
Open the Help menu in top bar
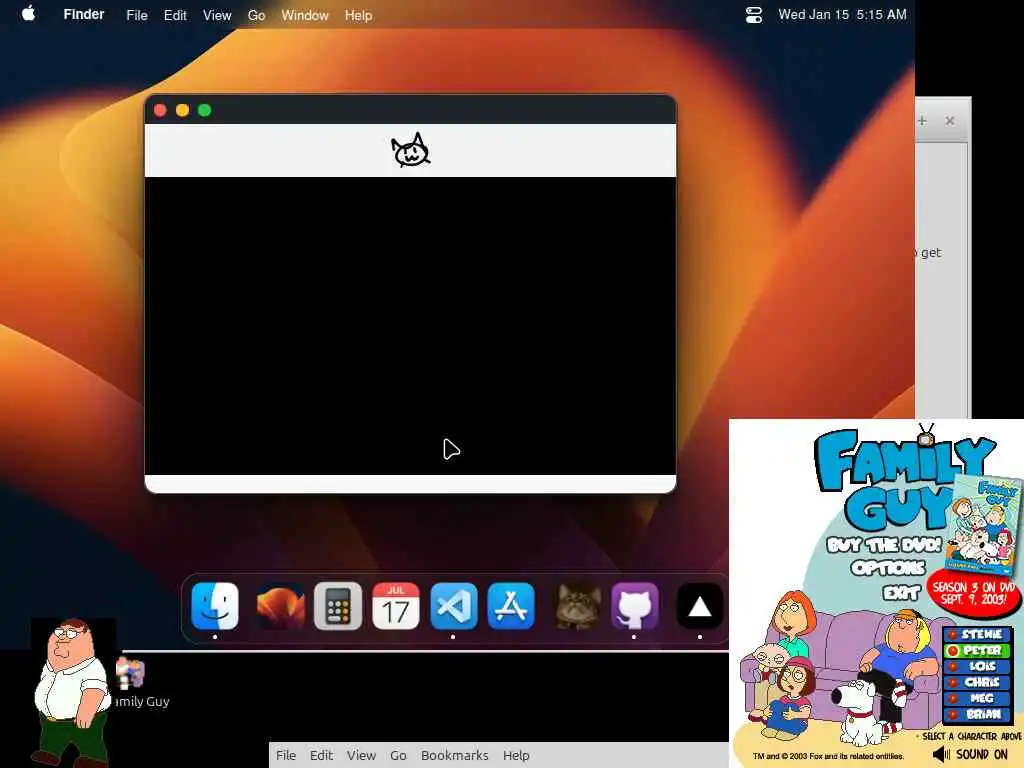click(359, 15)
